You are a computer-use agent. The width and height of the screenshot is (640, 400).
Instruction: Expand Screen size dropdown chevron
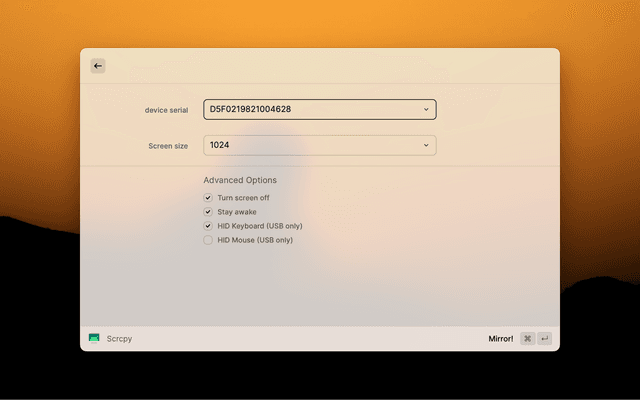(x=426, y=145)
